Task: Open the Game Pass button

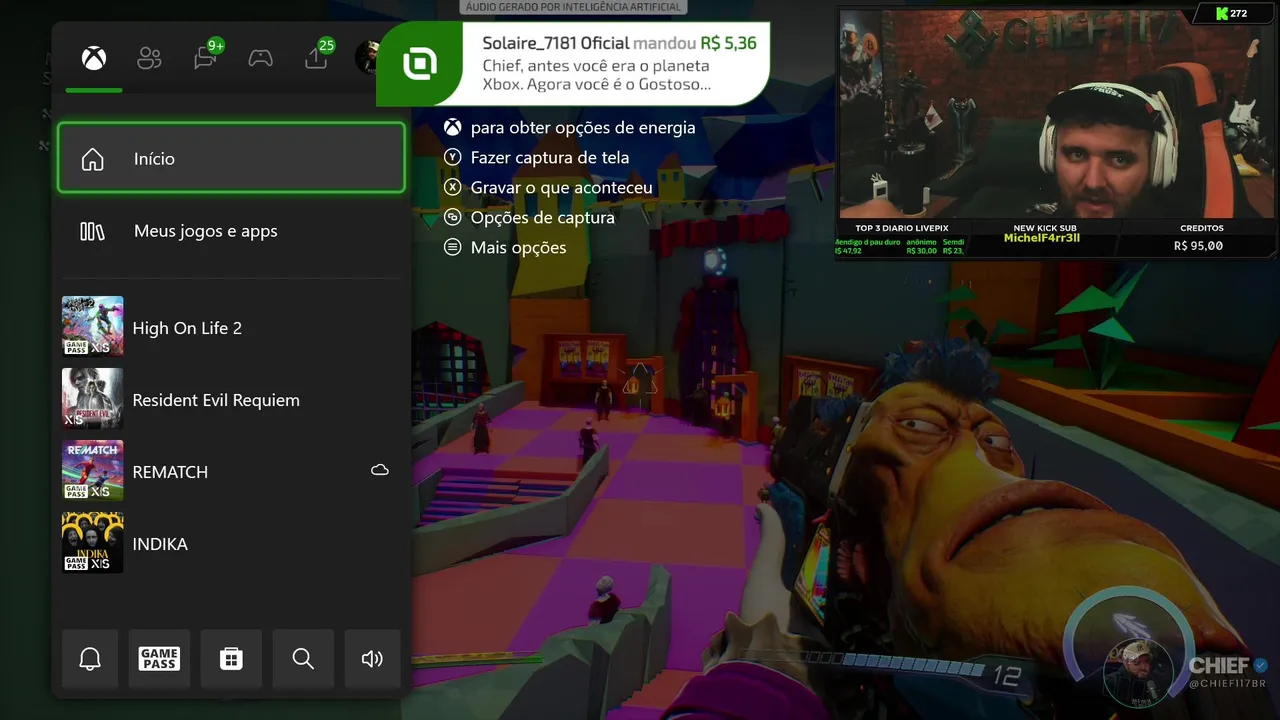Action: pyautogui.click(x=159, y=658)
